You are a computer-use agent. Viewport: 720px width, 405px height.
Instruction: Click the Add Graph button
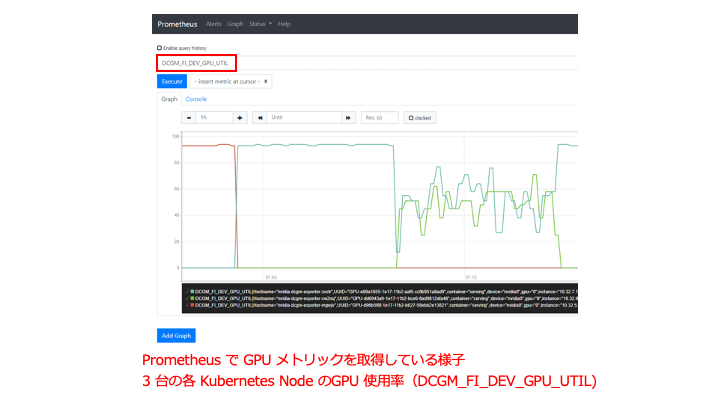[x=176, y=336]
